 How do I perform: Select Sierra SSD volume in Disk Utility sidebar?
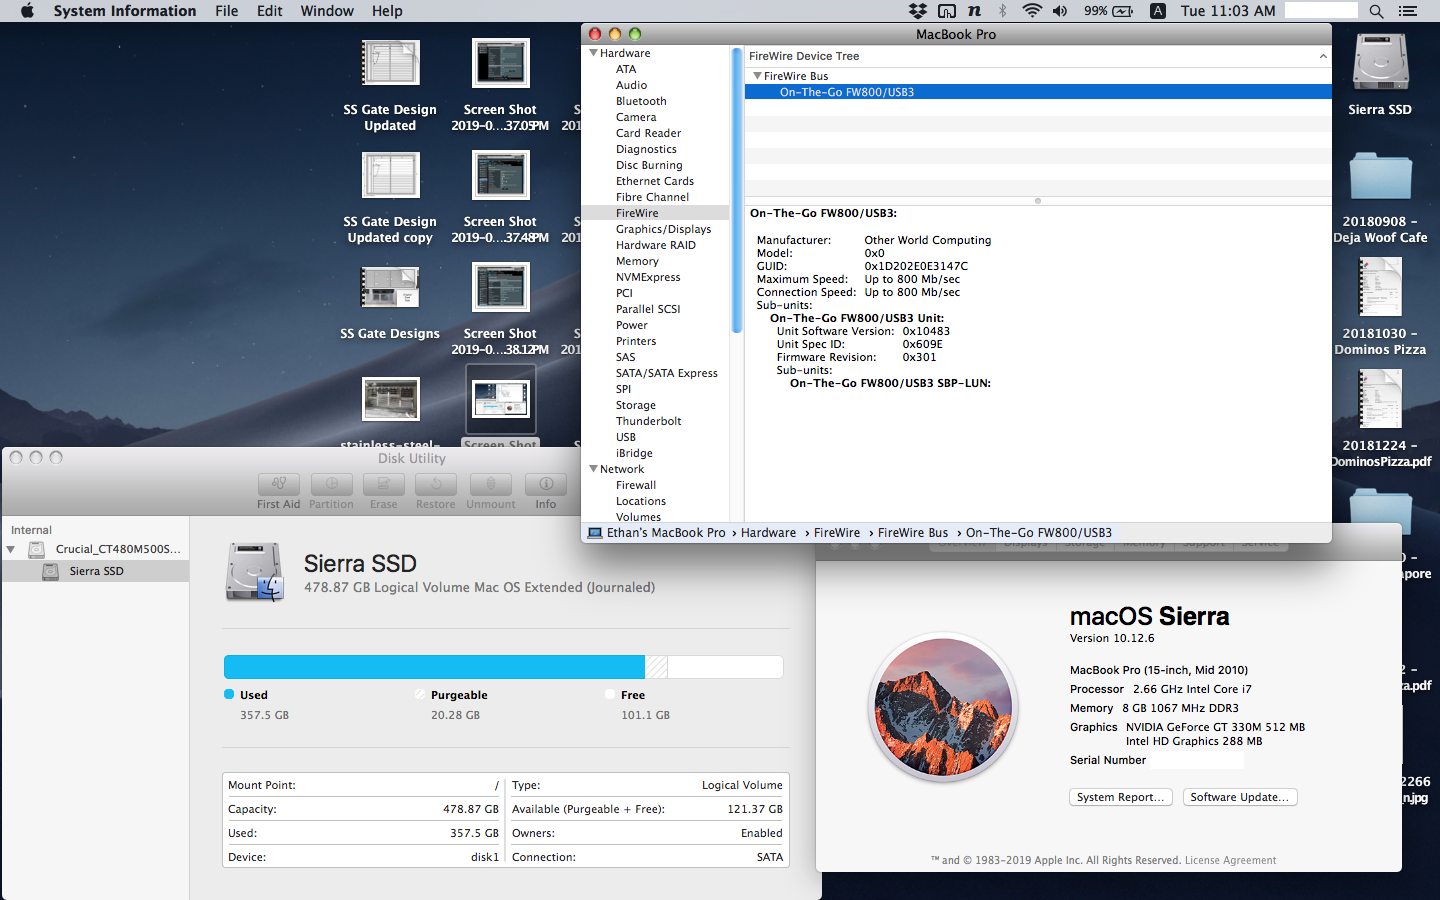(x=96, y=571)
